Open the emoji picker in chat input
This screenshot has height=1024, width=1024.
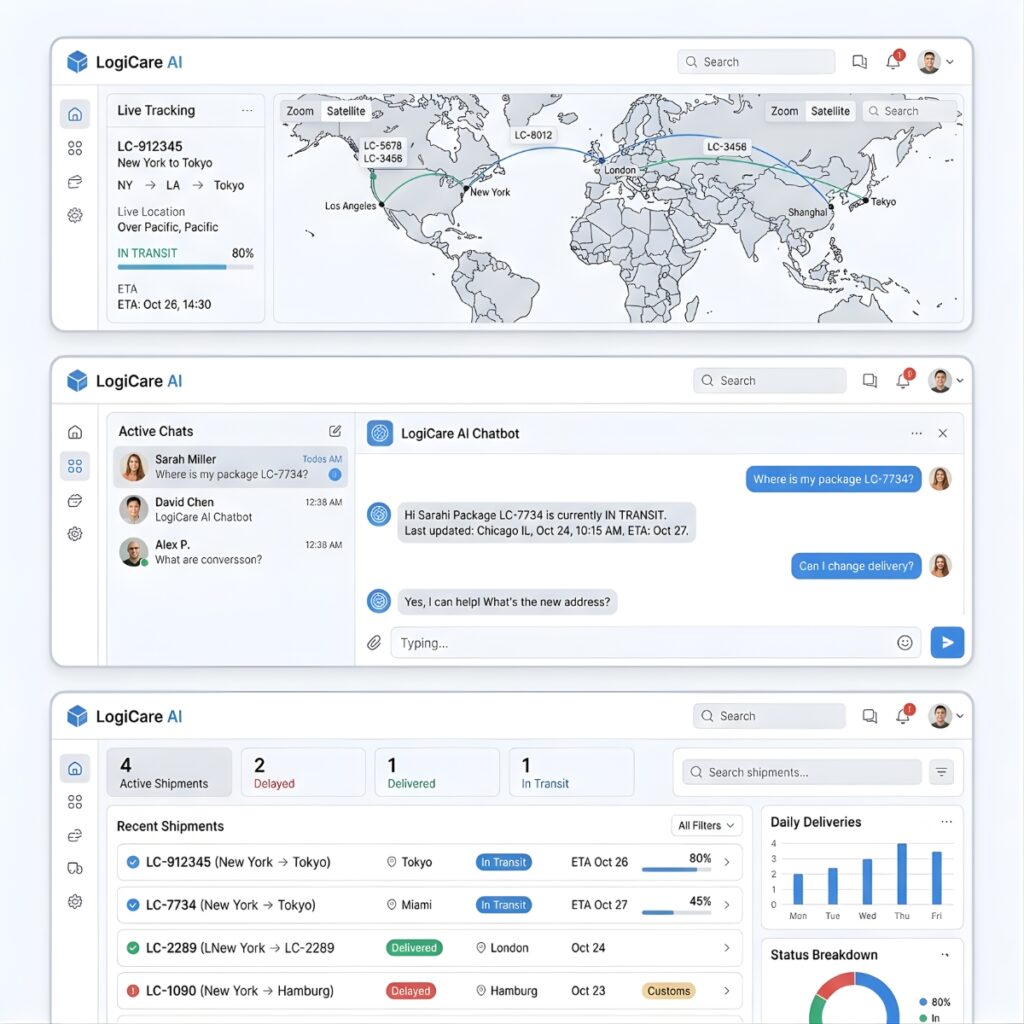coord(905,642)
